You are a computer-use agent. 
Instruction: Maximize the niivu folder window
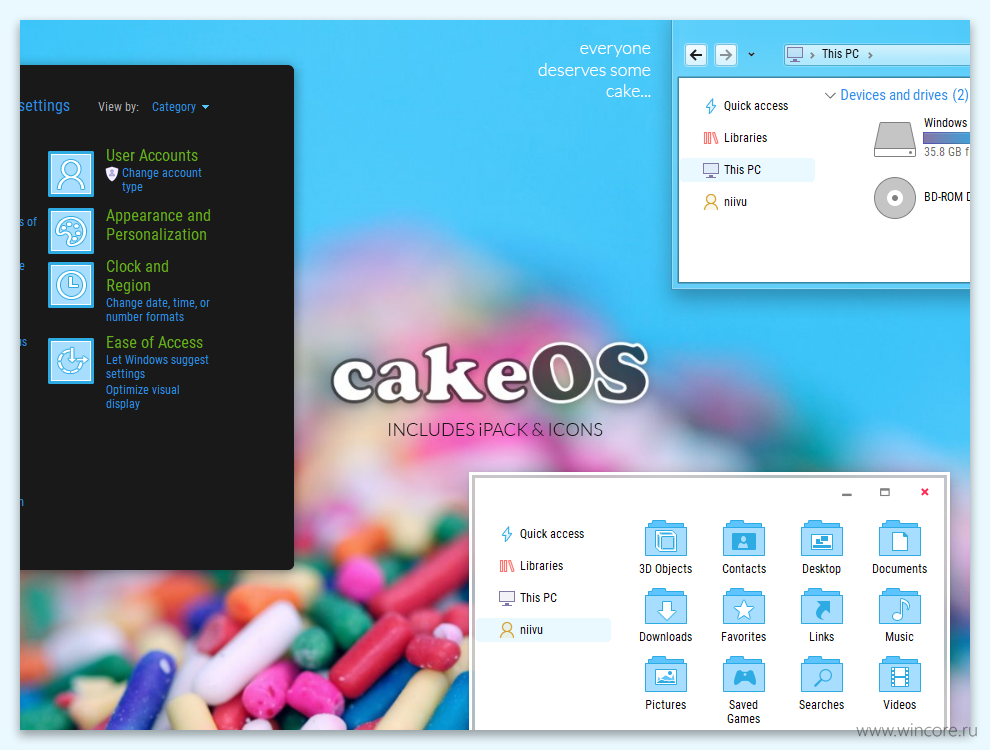885,492
